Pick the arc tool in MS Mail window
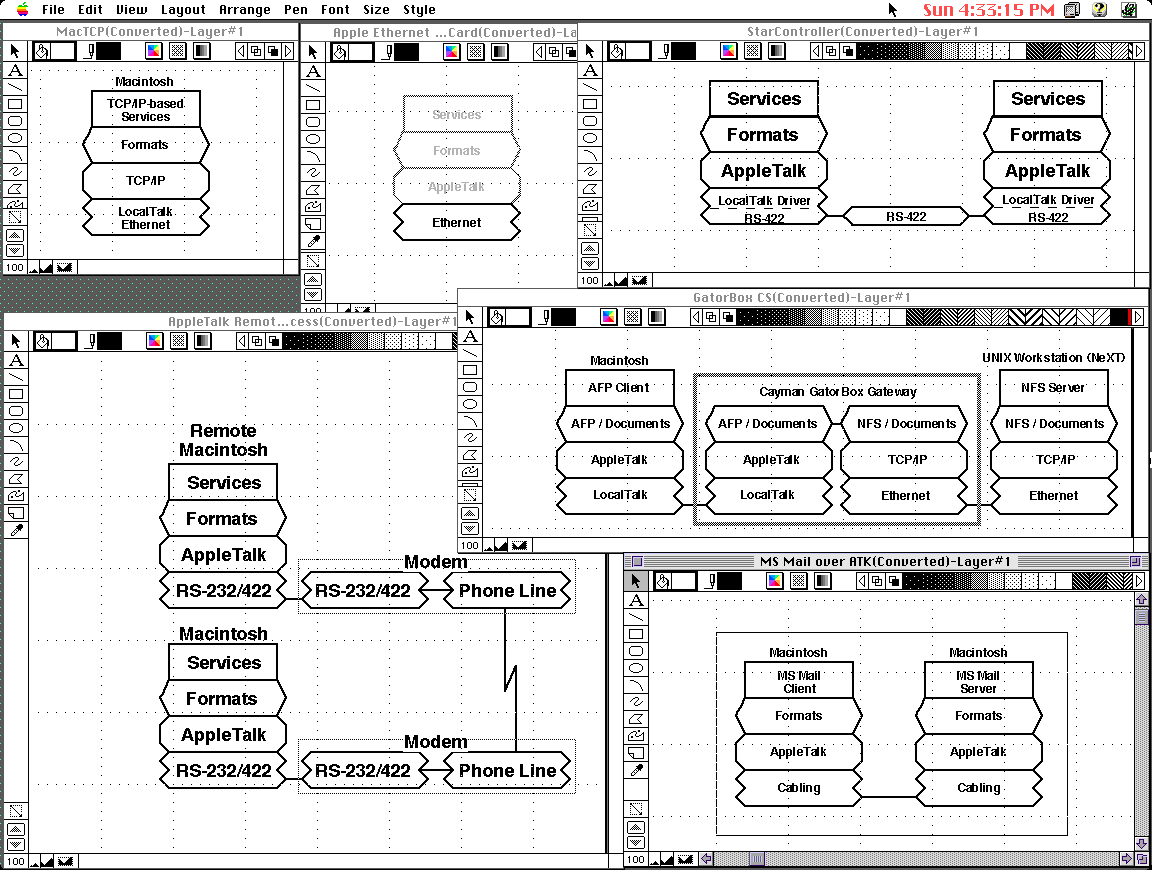Image resolution: width=1152 pixels, height=870 pixels. (x=636, y=685)
